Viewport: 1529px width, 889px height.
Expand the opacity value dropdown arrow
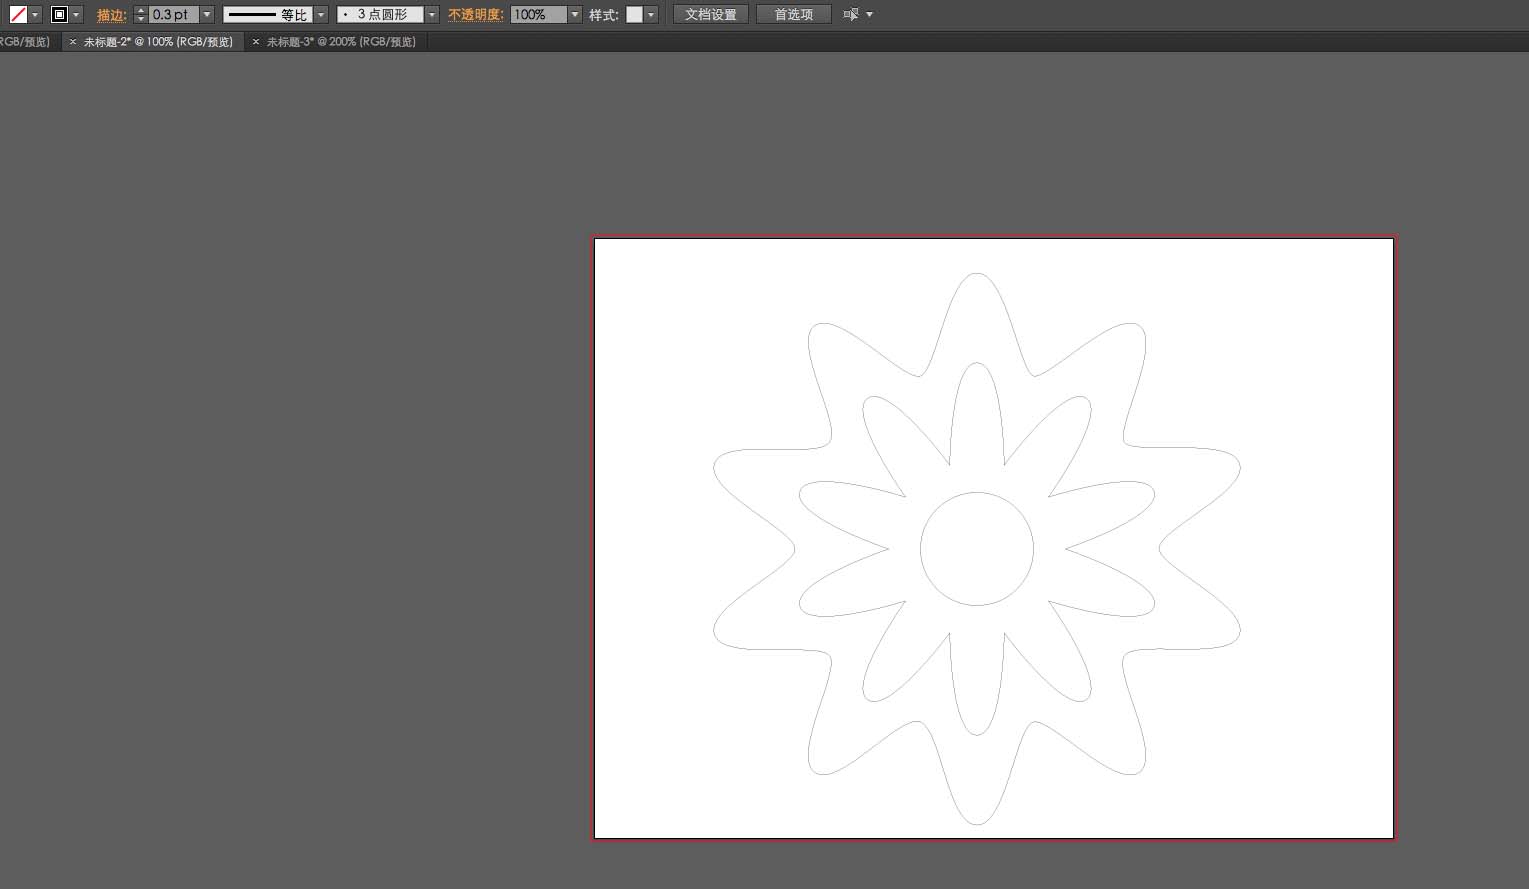(x=575, y=15)
